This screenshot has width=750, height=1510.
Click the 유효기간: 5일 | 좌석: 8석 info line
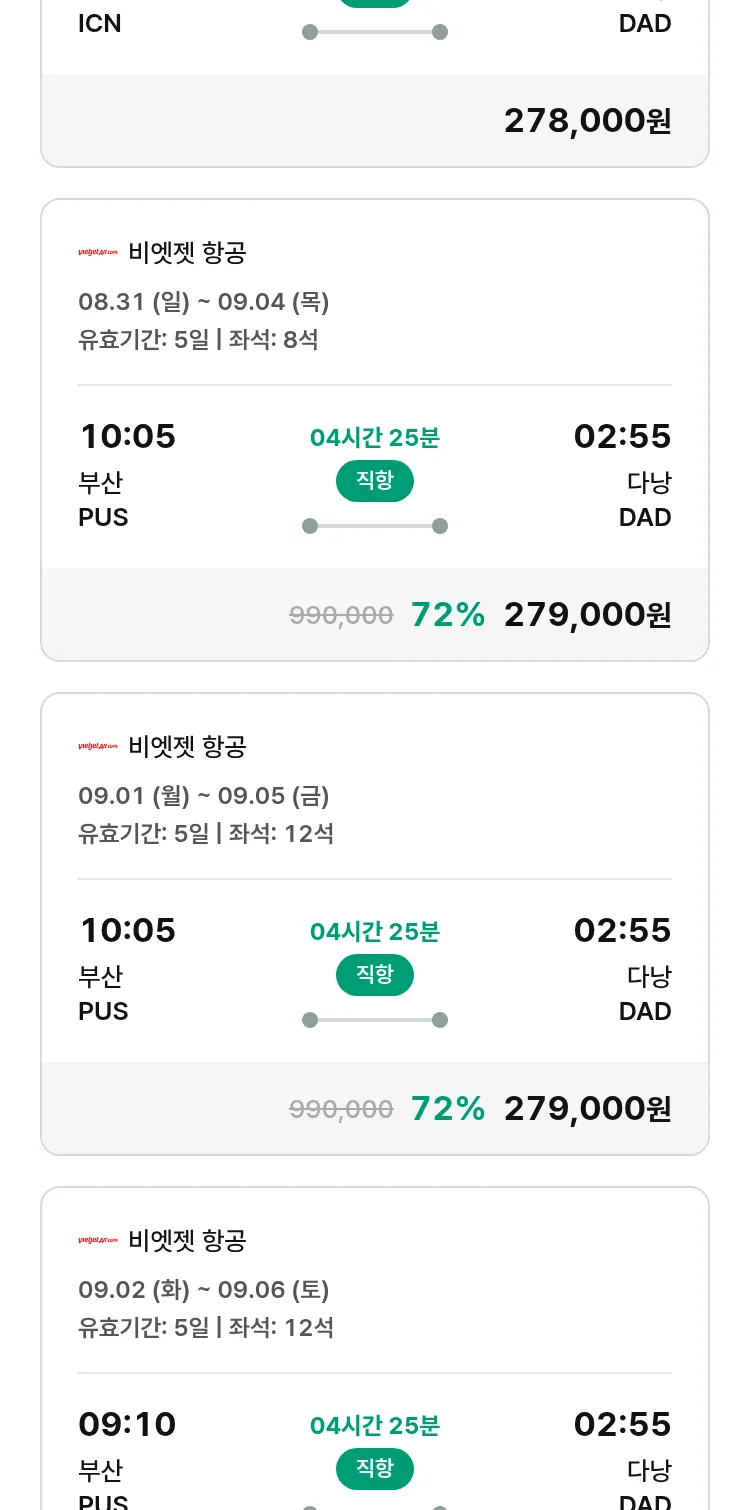(x=198, y=340)
